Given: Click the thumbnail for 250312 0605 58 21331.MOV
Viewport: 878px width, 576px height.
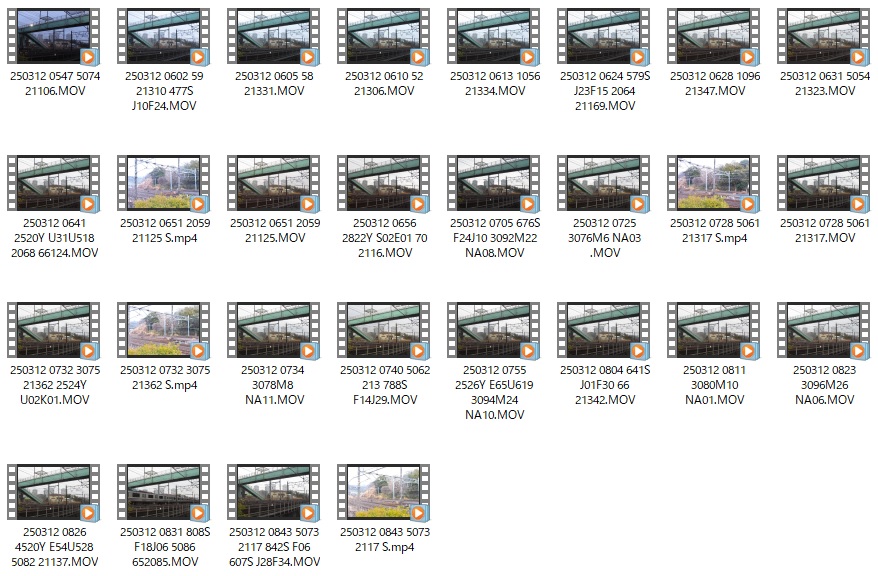Looking at the screenshot, I should 273,36.
